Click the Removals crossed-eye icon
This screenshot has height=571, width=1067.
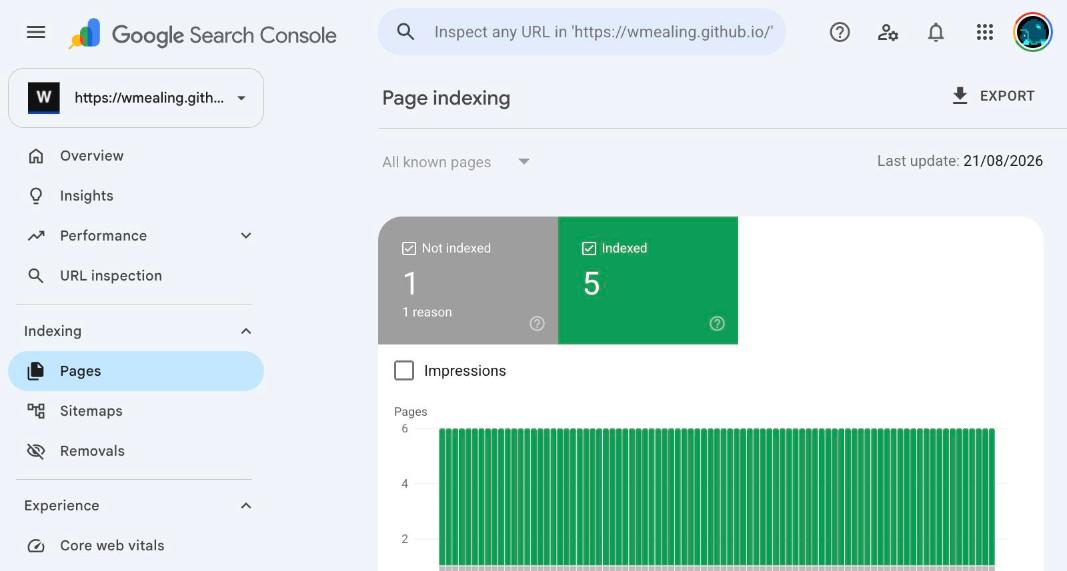(x=36, y=451)
